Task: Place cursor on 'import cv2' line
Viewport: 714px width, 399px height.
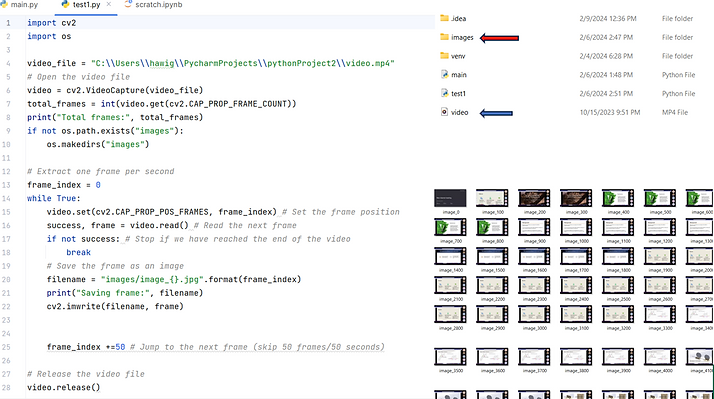Action: pos(51,23)
